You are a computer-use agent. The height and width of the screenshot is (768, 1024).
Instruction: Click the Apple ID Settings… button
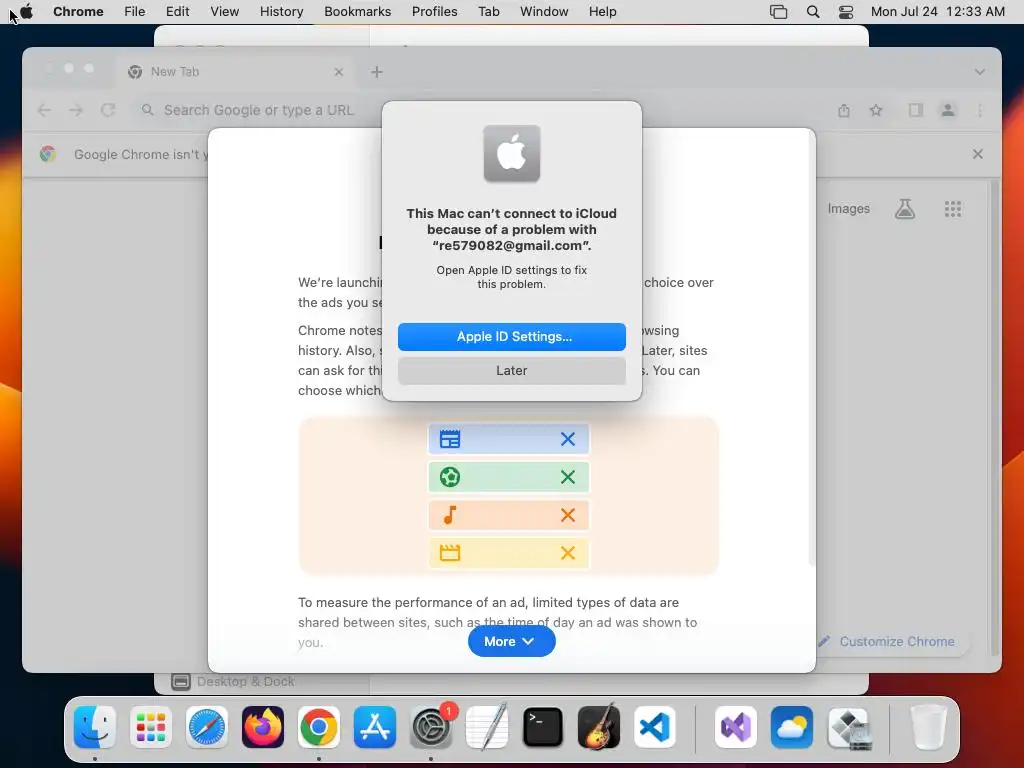tap(511, 336)
